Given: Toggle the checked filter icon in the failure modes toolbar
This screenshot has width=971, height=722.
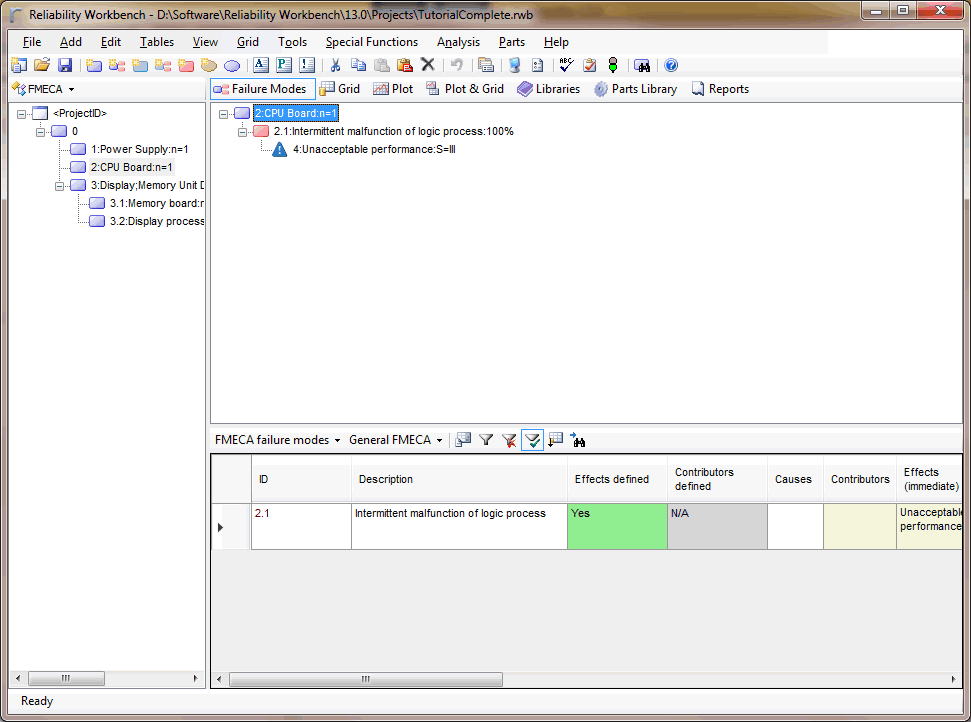Looking at the screenshot, I should click(532, 440).
